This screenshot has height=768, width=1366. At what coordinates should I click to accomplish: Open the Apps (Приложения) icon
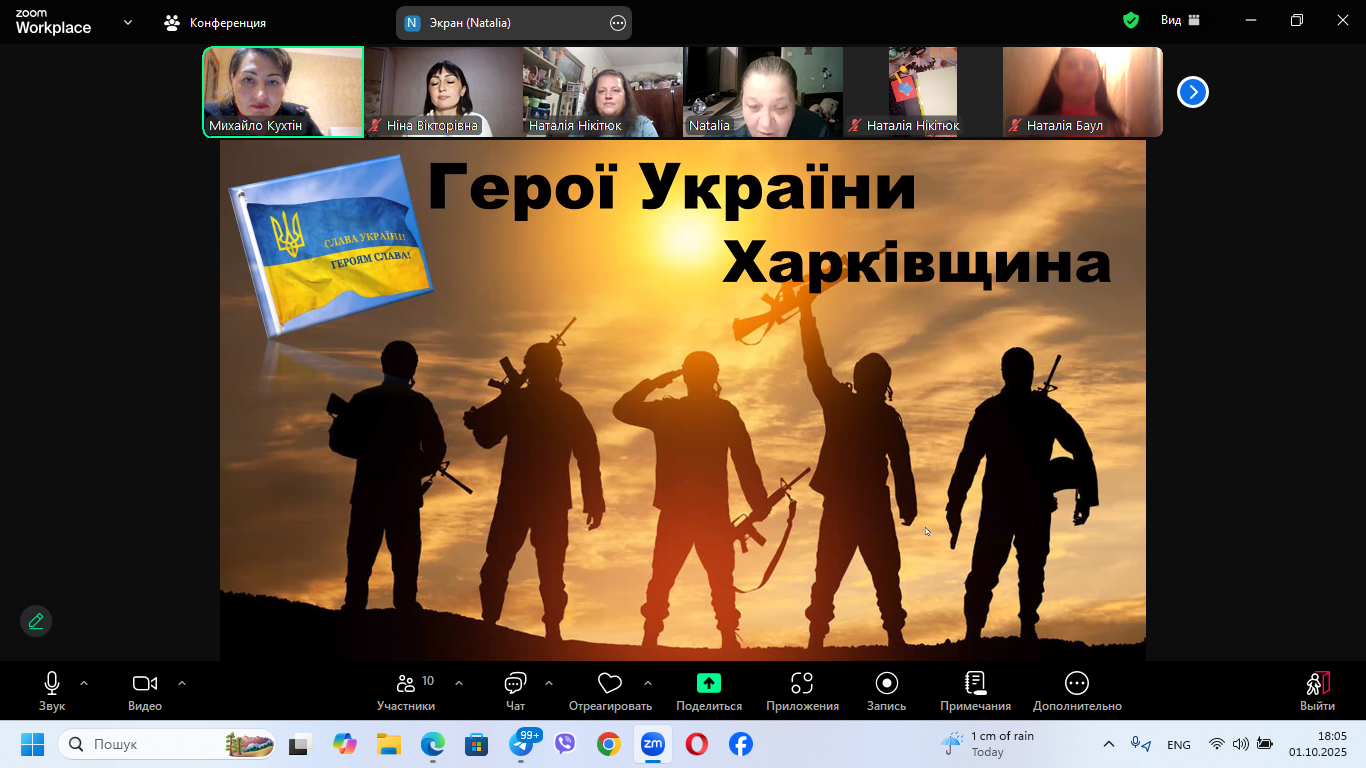click(x=802, y=684)
